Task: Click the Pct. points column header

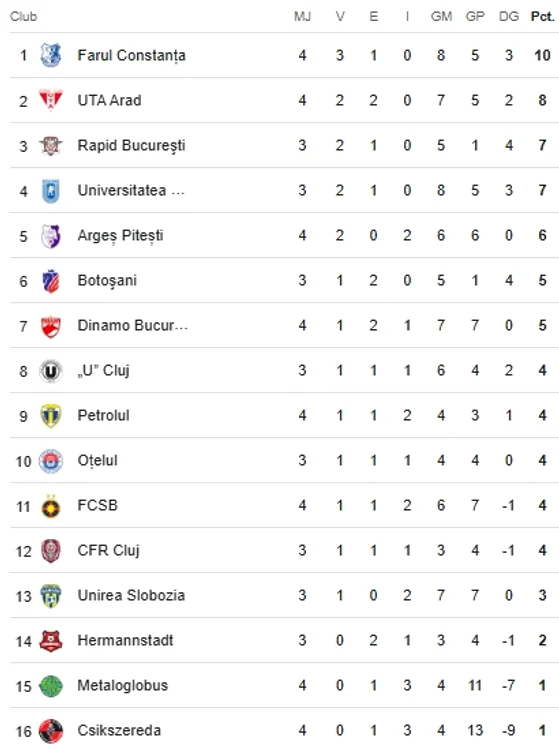Action: click(542, 16)
